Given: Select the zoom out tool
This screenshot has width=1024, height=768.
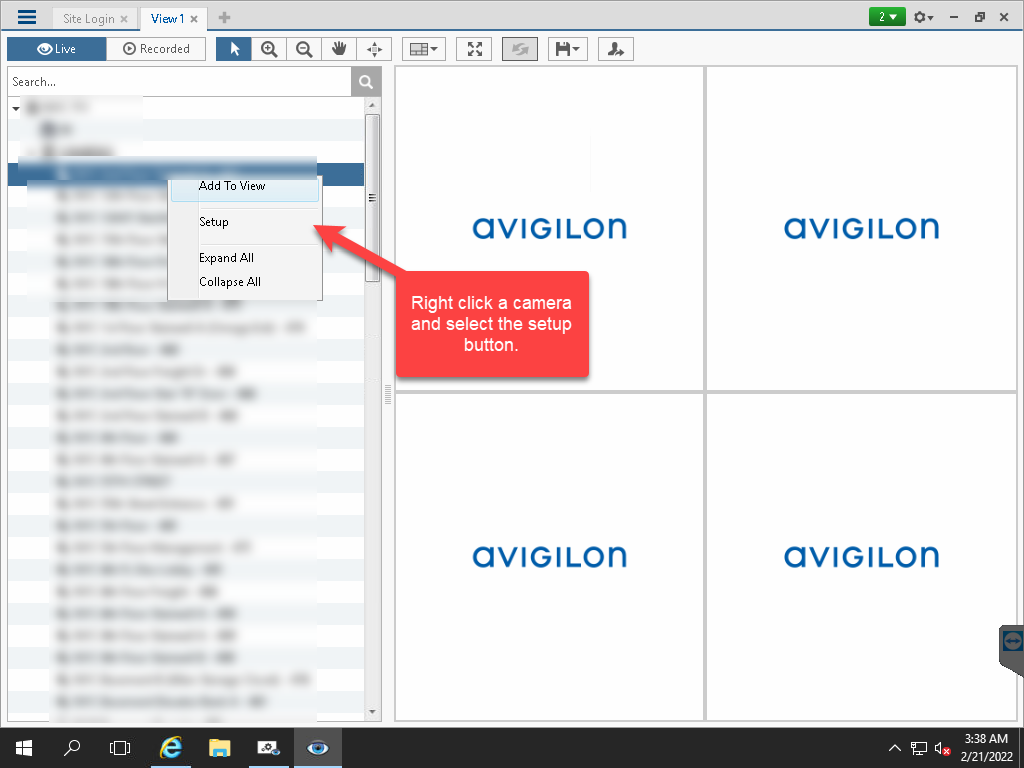Looking at the screenshot, I should coord(303,48).
